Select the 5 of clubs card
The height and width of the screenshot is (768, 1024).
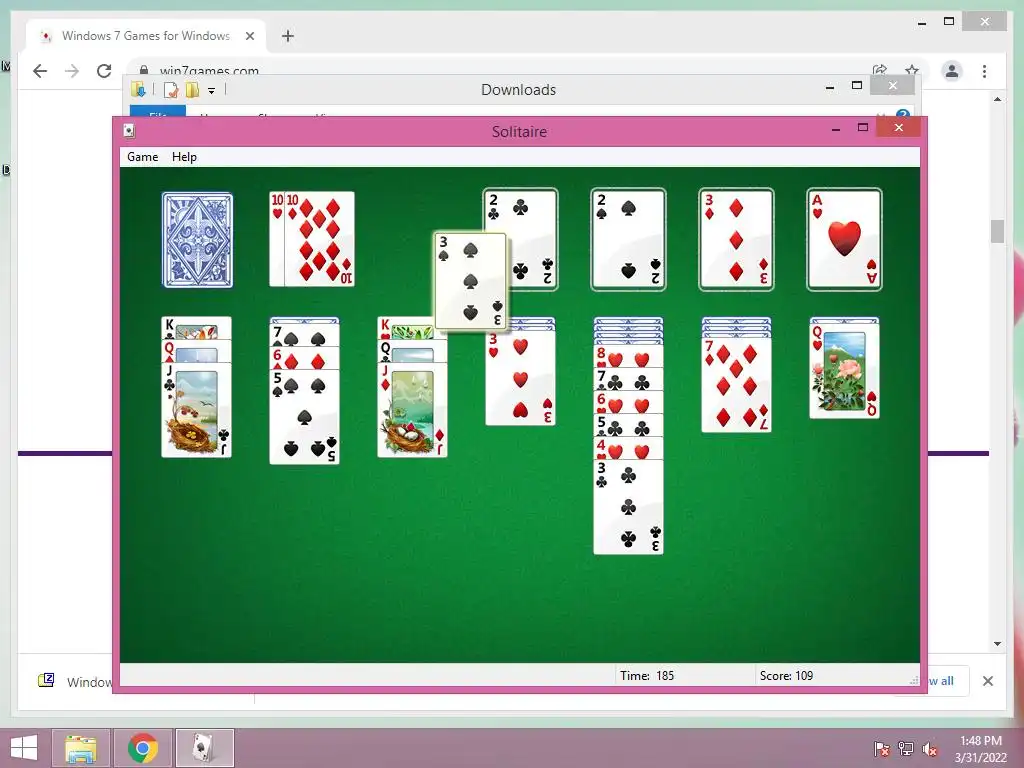628,425
